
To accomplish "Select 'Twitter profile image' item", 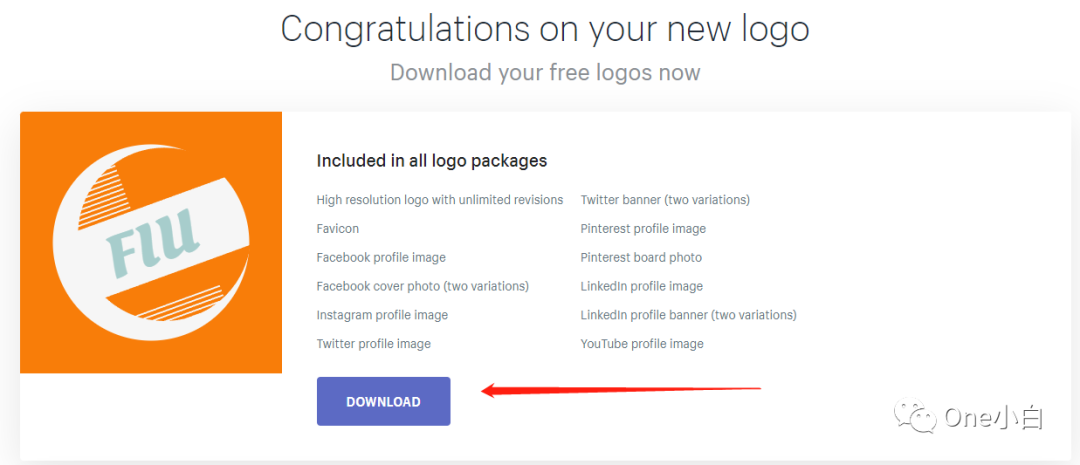I will 374,344.
